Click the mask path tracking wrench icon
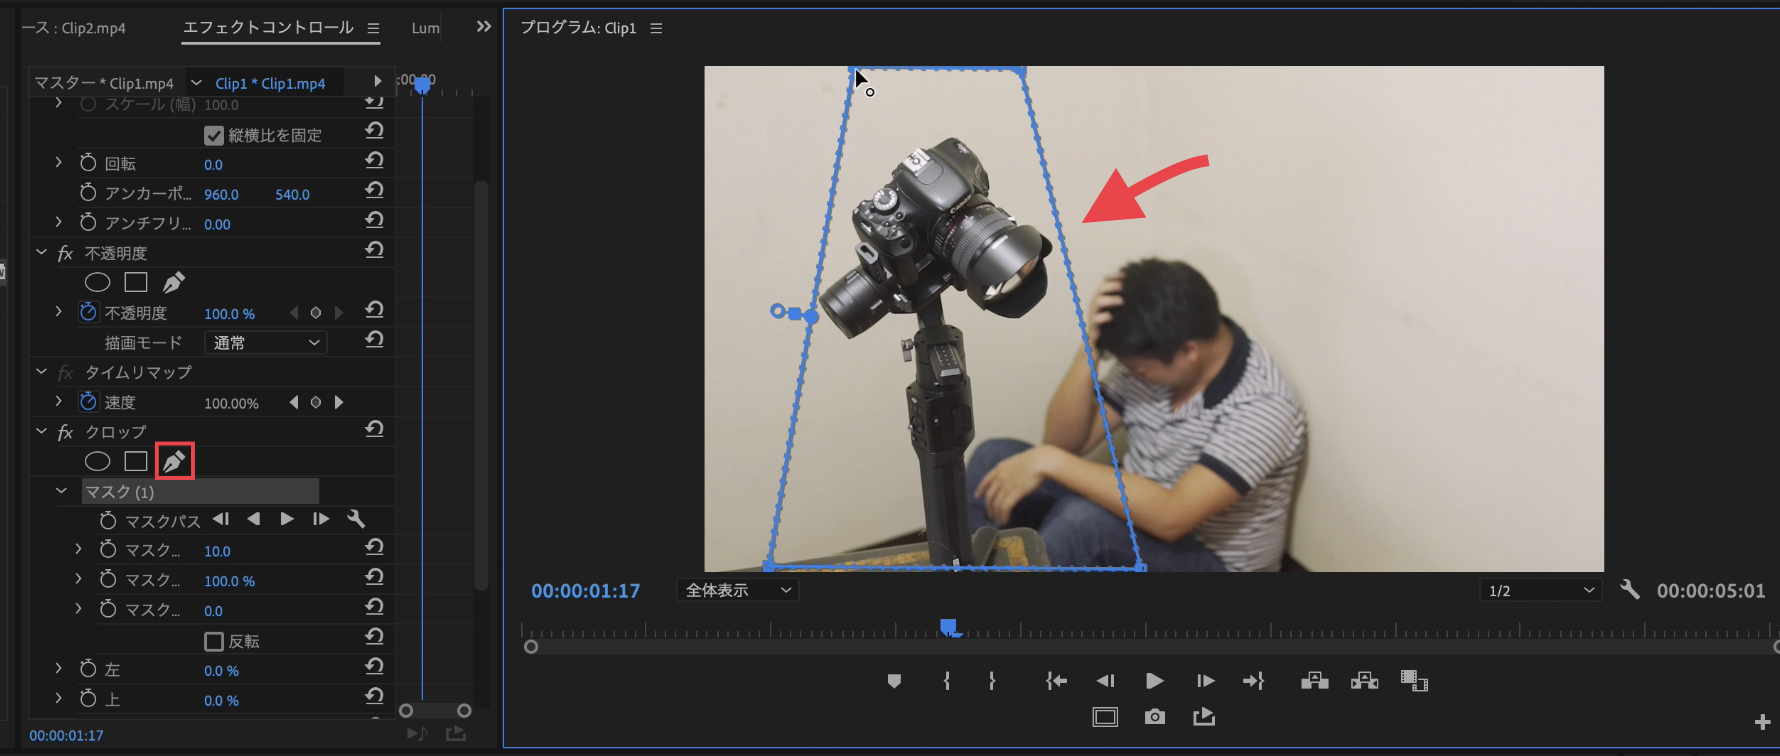1780x756 pixels. [356, 519]
